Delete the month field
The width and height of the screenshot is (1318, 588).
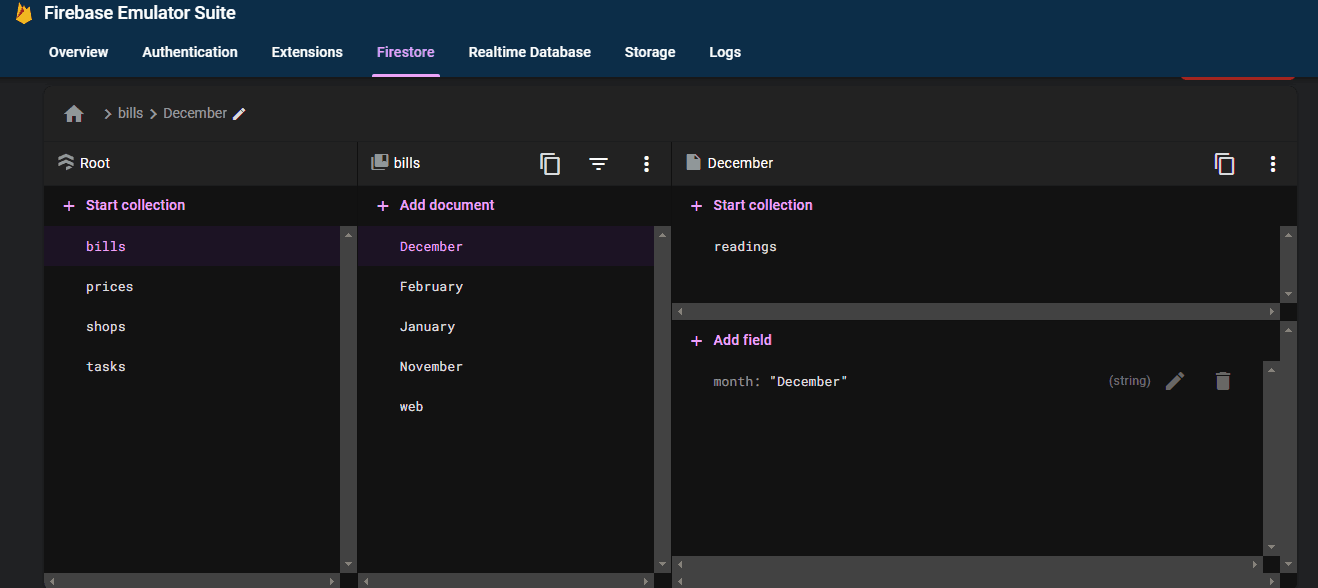click(x=1222, y=381)
